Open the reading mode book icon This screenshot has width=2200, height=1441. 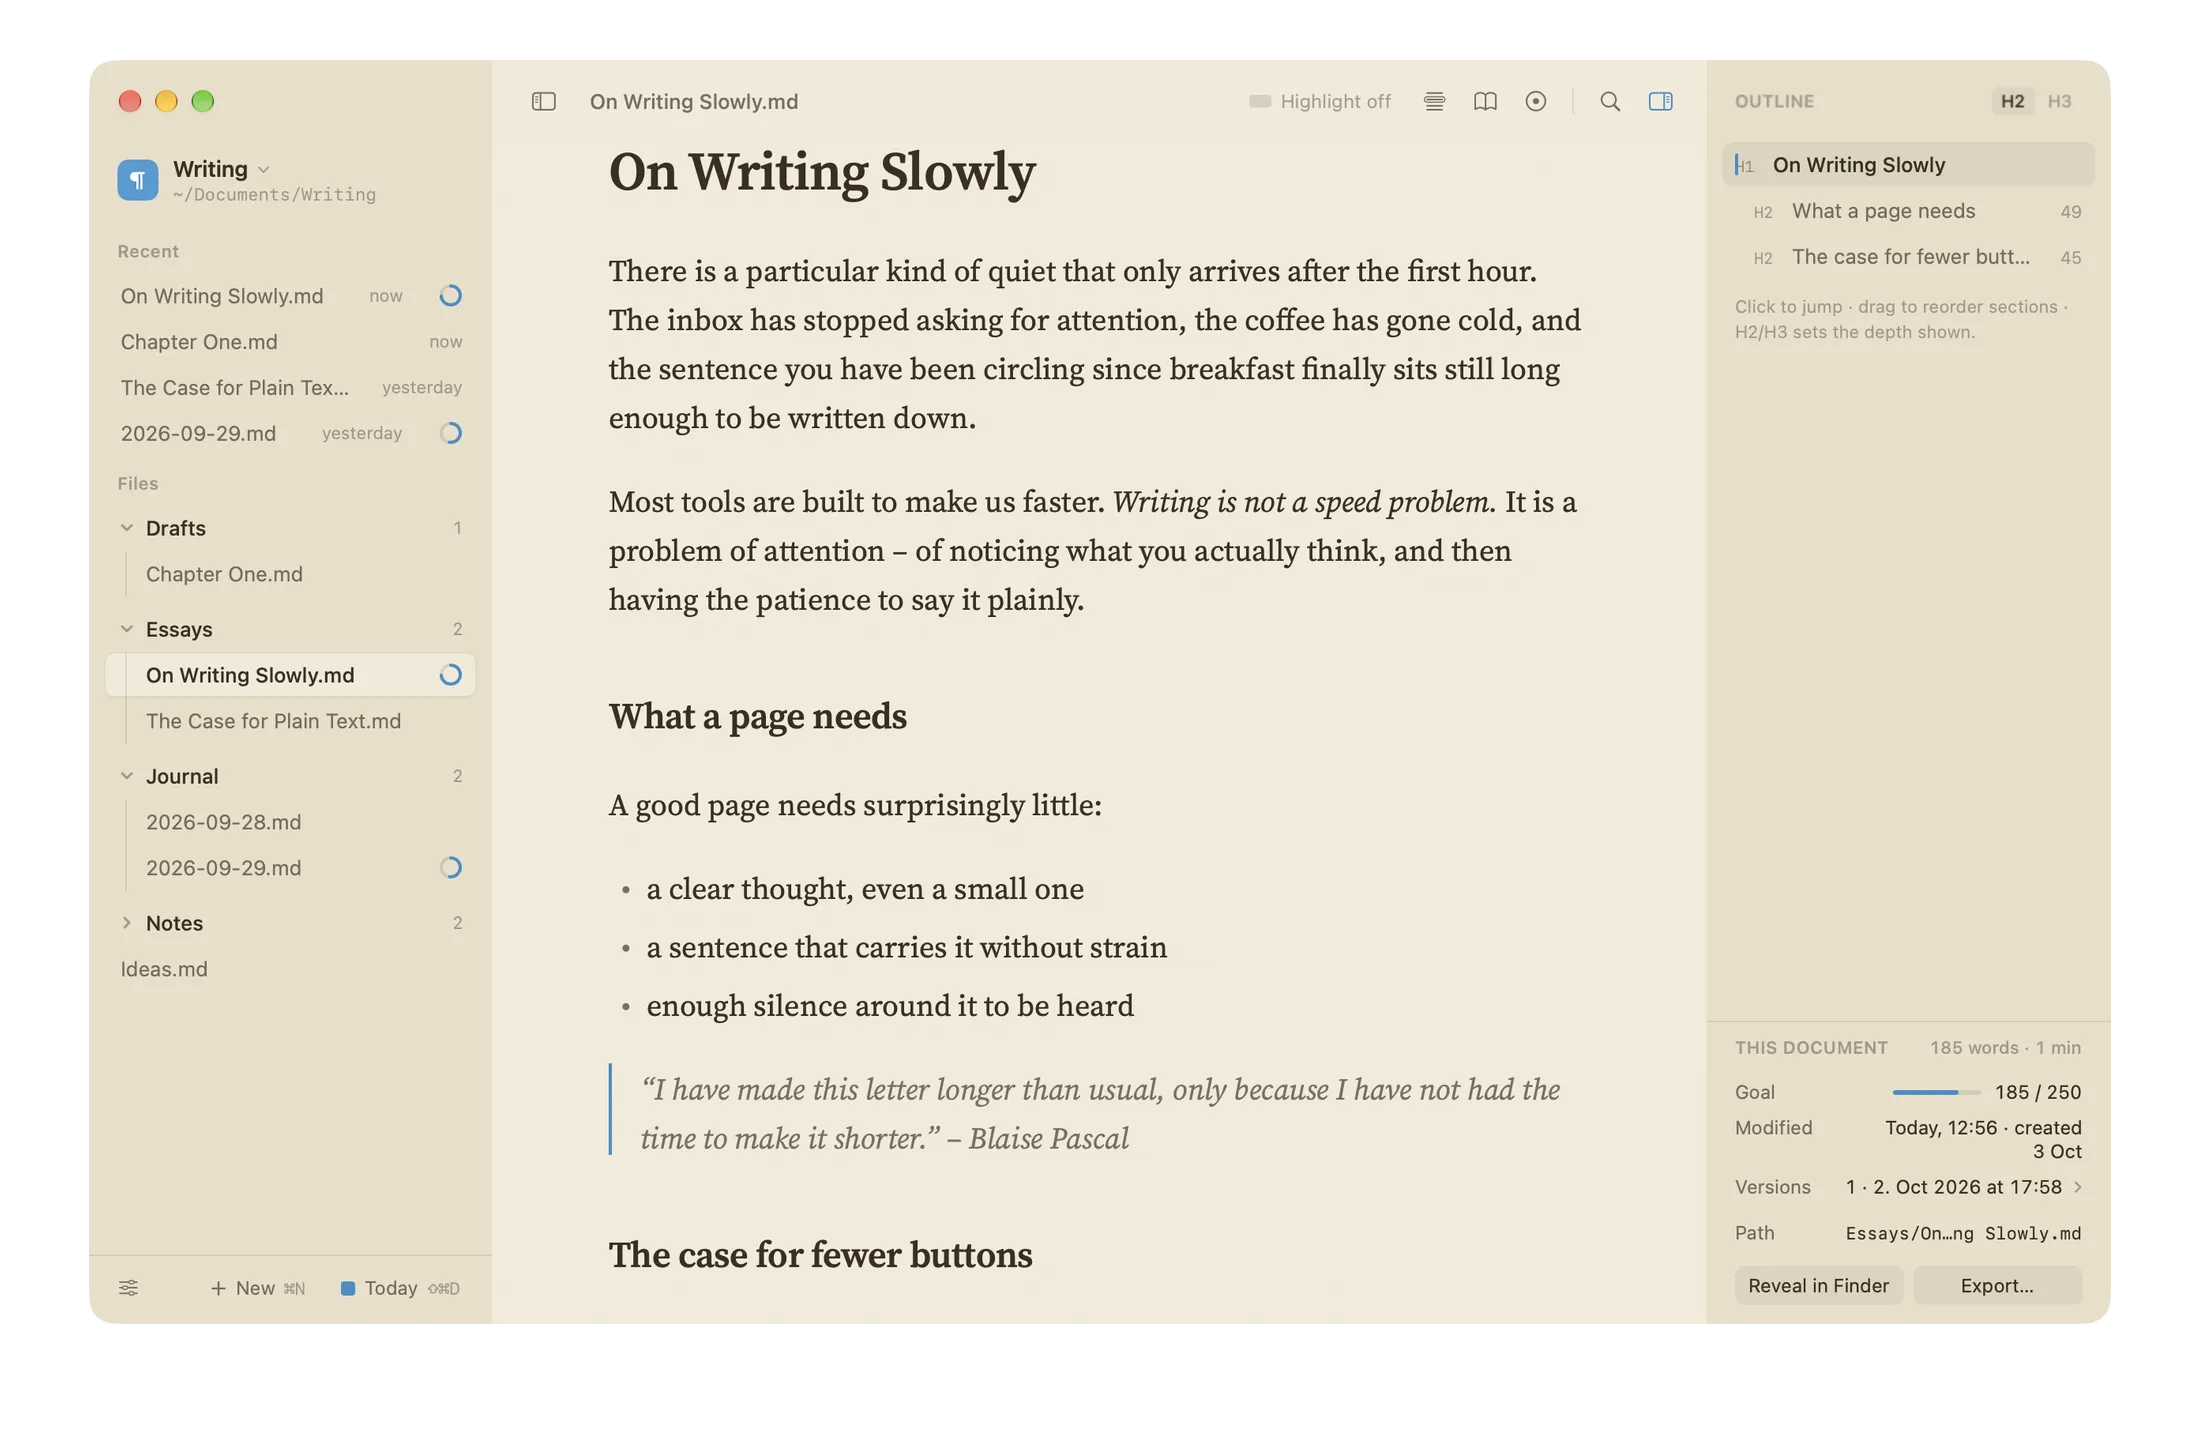click(1485, 101)
